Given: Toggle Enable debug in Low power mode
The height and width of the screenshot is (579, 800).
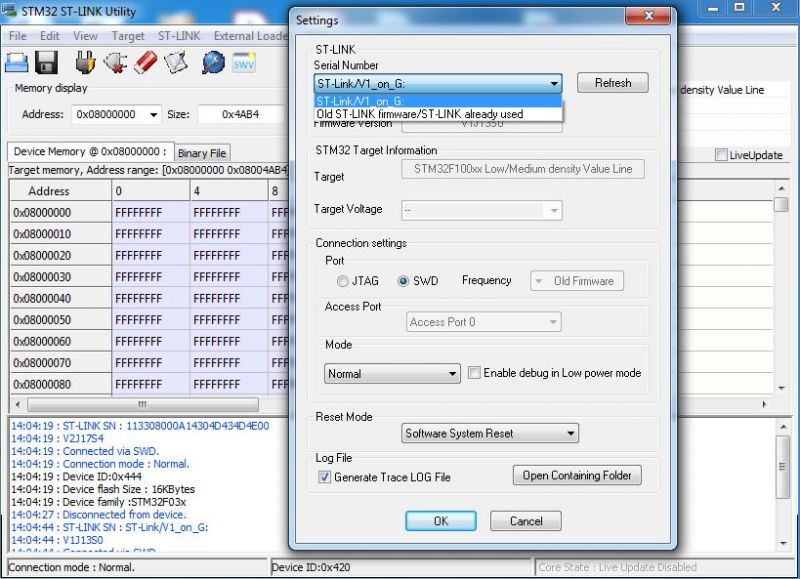Looking at the screenshot, I should point(475,373).
